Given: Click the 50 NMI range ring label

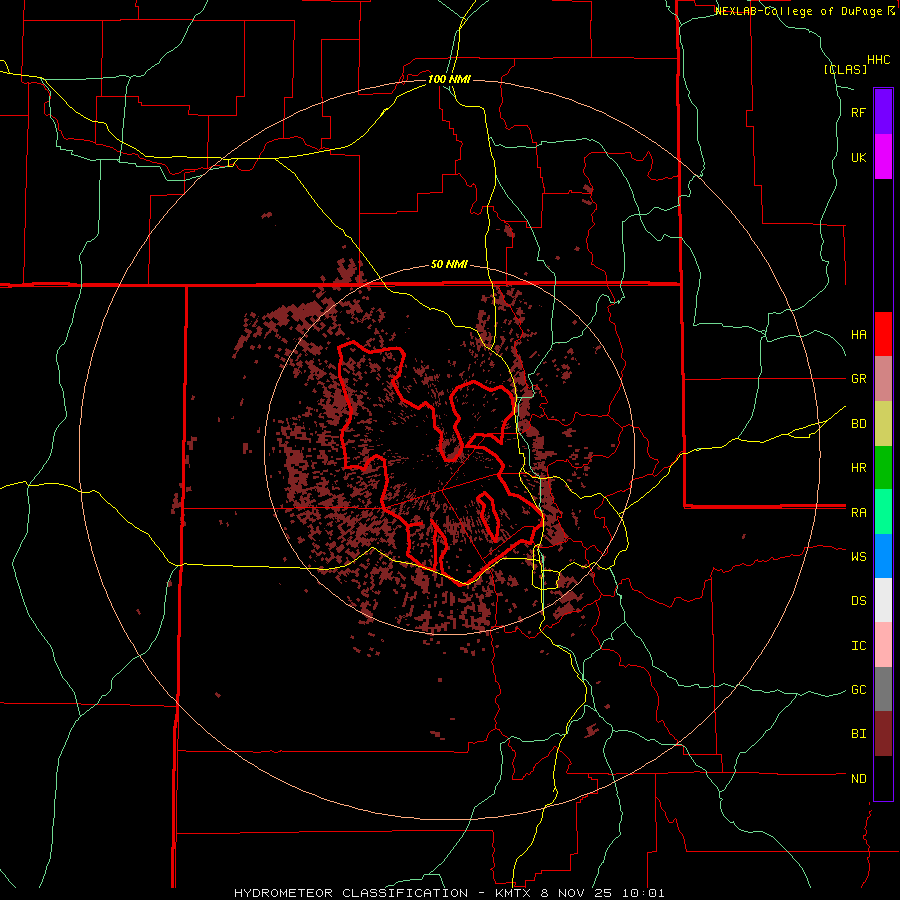Looking at the screenshot, I should [x=449, y=265].
